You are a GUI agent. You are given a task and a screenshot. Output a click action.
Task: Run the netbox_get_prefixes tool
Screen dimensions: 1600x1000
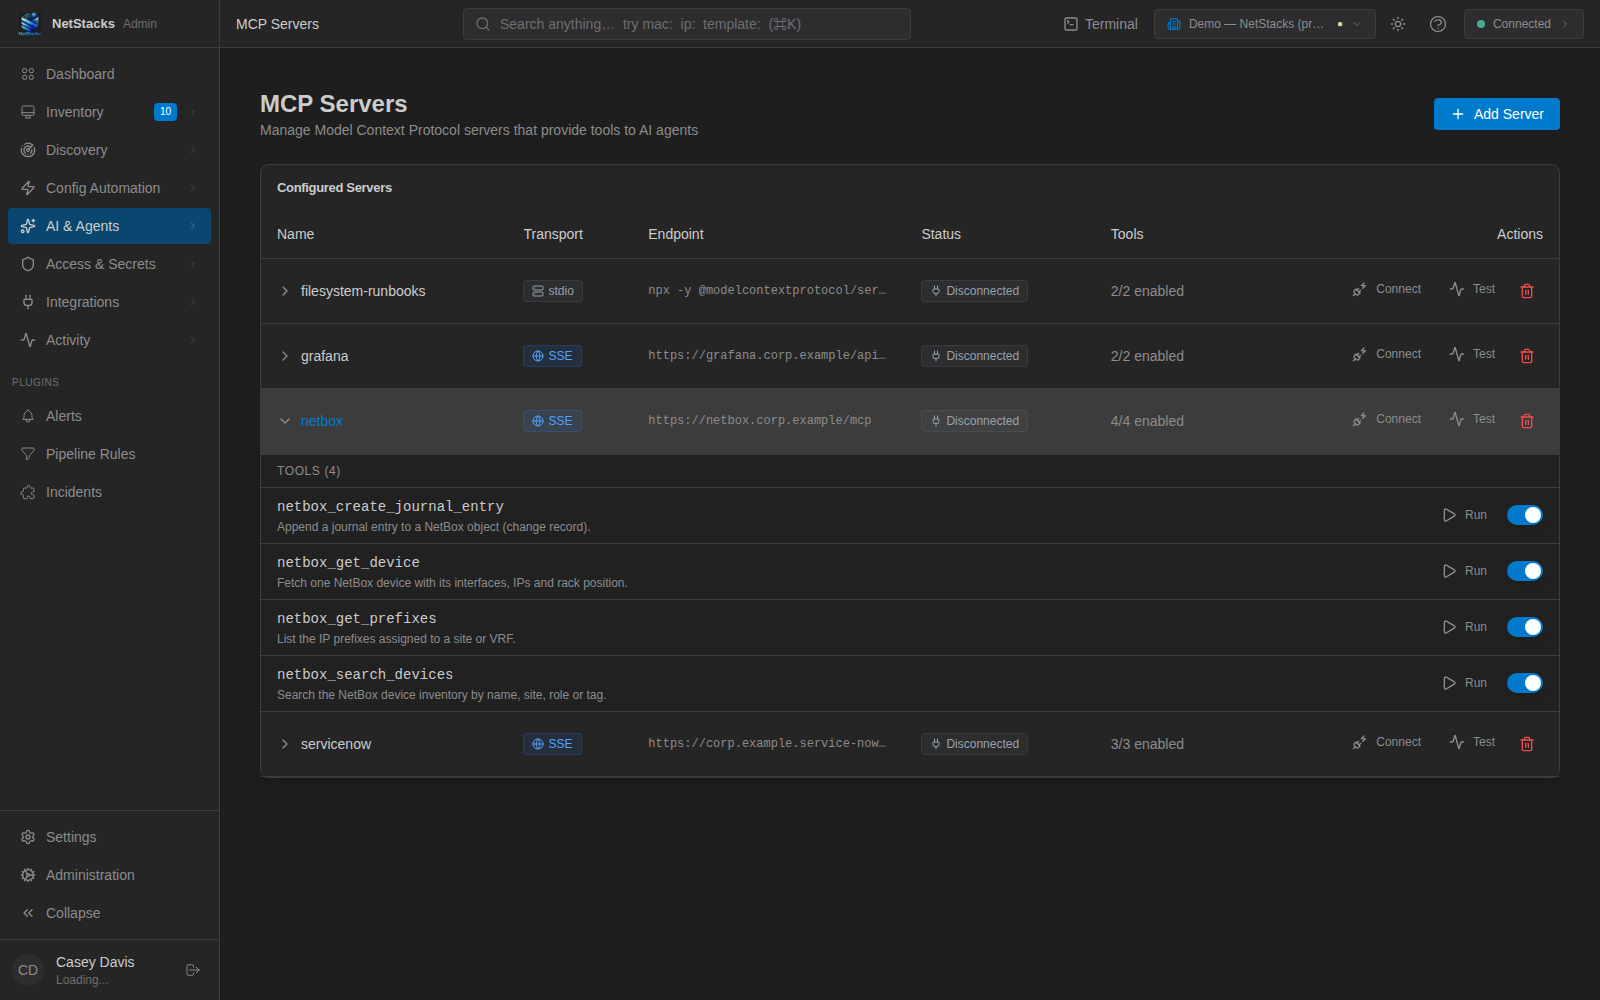tap(1464, 627)
